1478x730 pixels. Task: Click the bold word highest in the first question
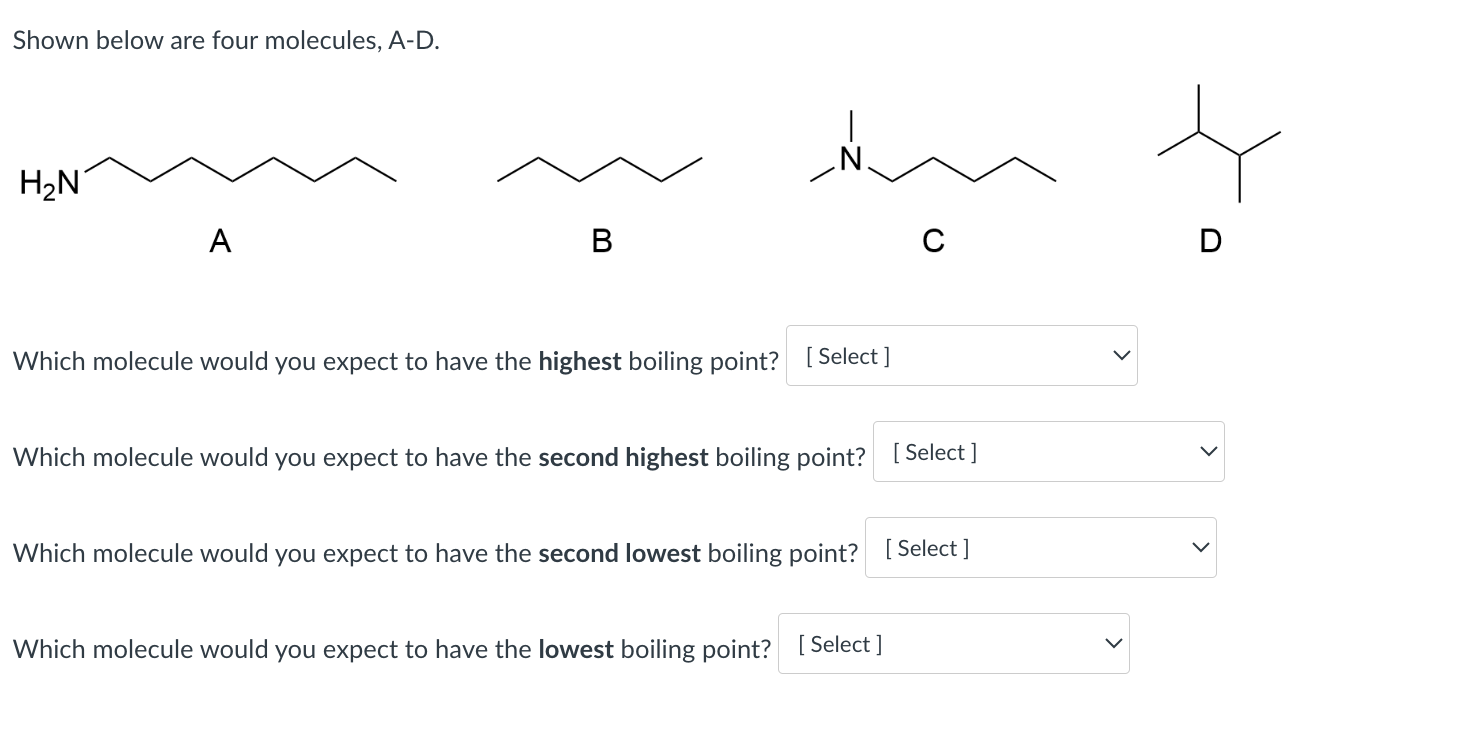580,361
